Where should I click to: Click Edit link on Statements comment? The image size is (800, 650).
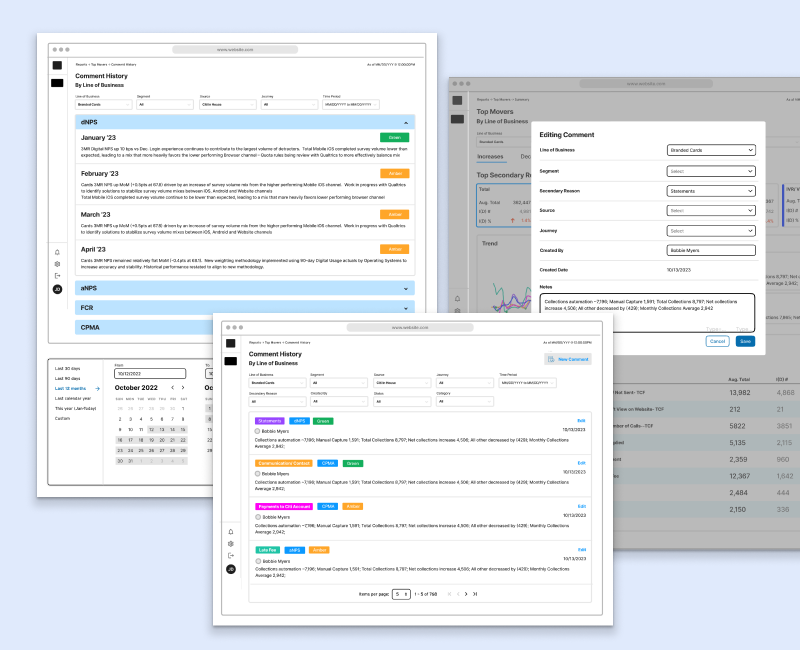coord(581,421)
